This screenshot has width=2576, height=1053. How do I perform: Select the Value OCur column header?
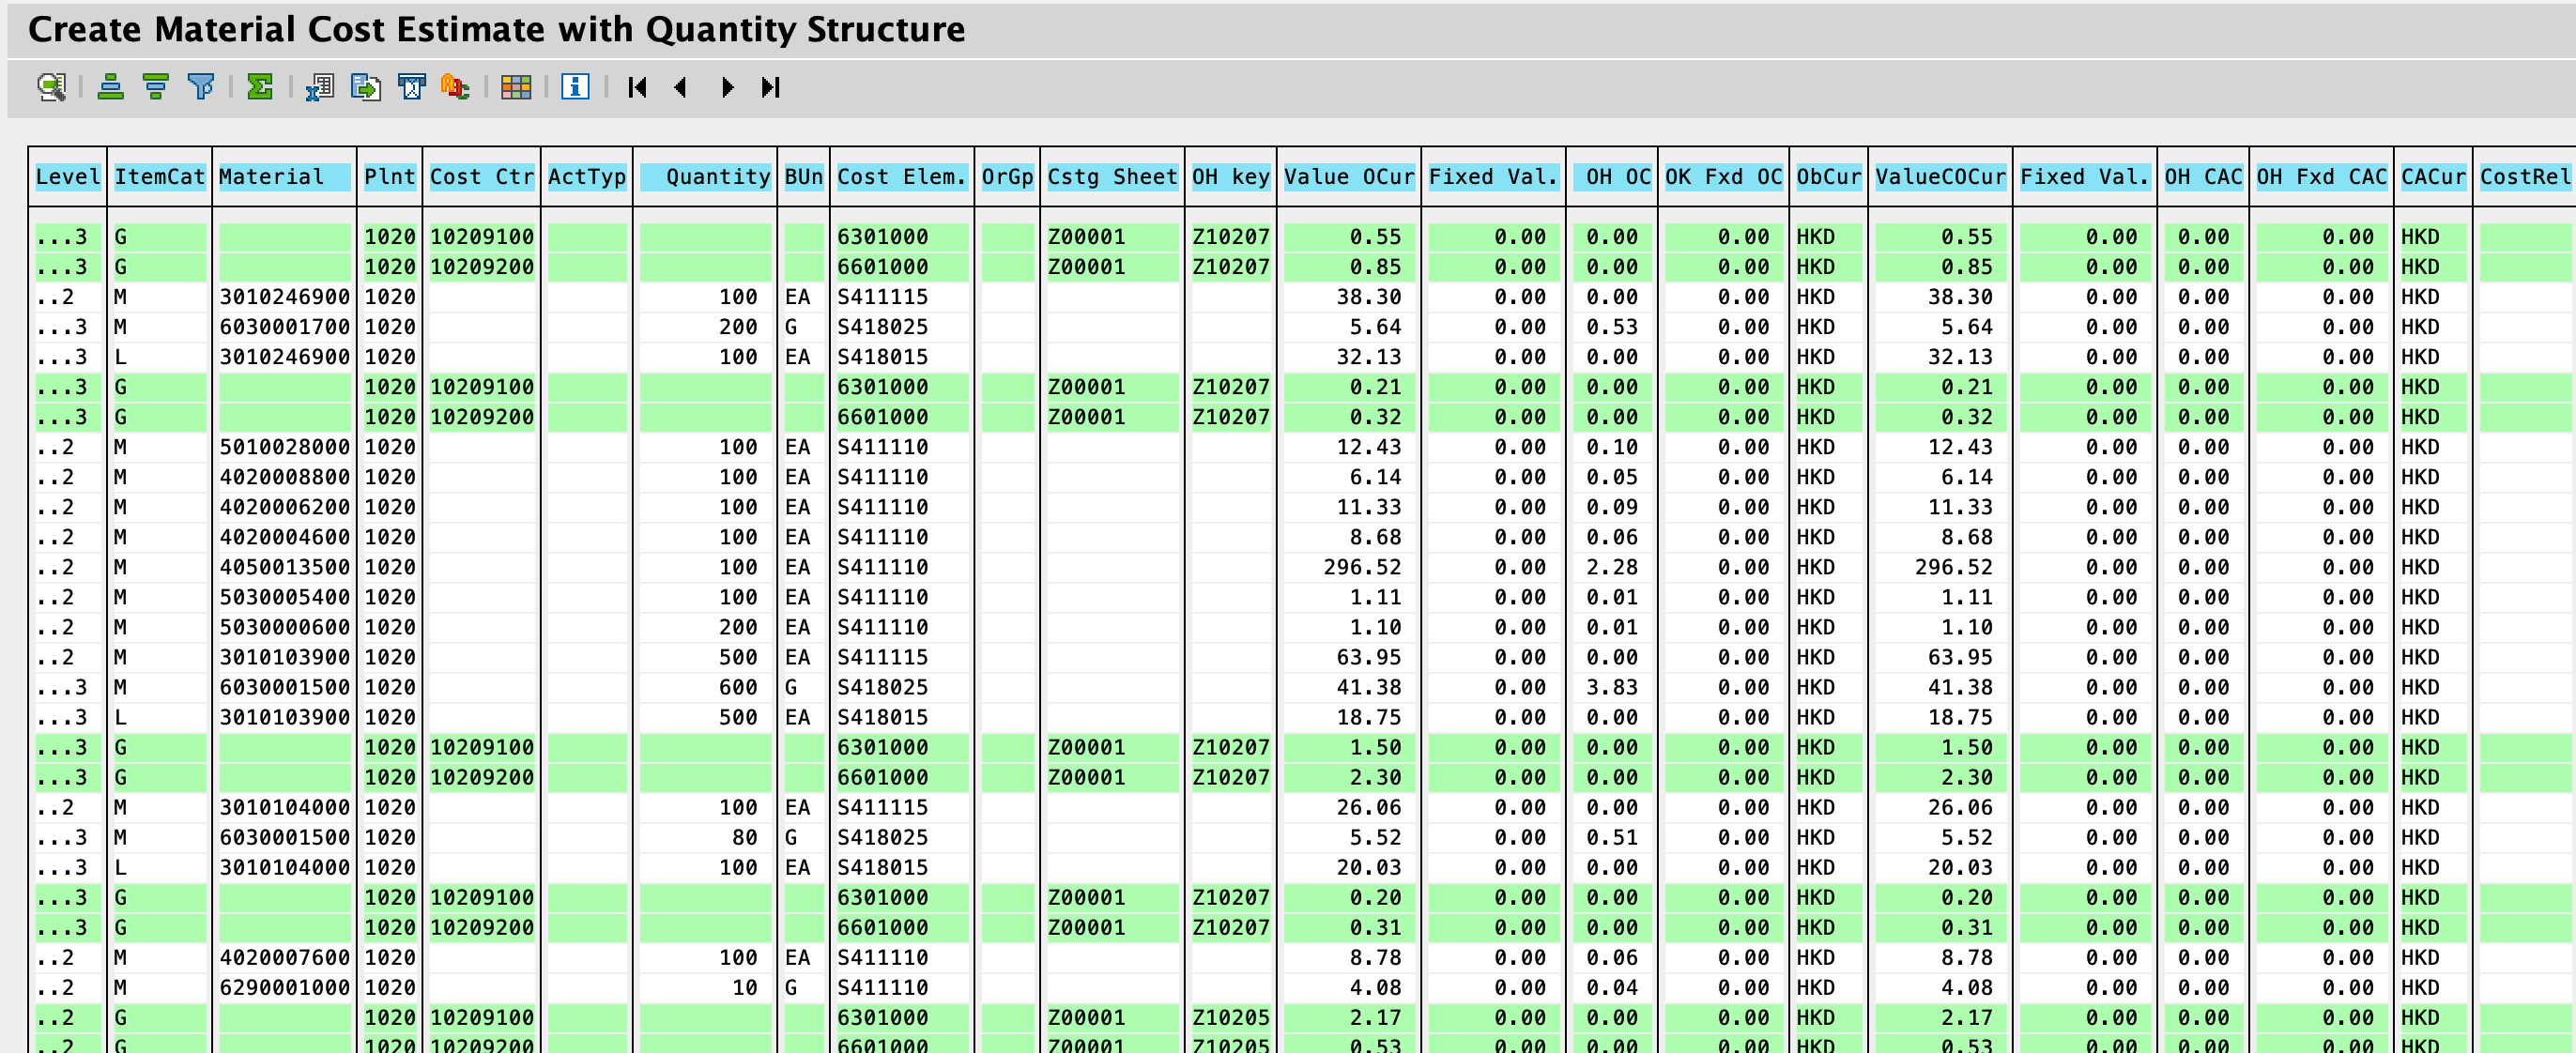1348,177
